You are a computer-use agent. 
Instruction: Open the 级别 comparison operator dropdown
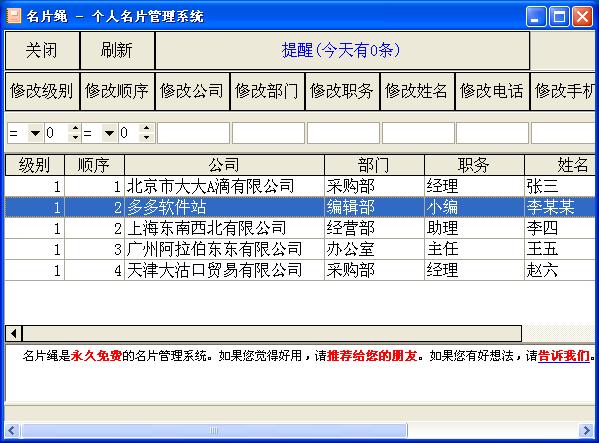[36, 133]
